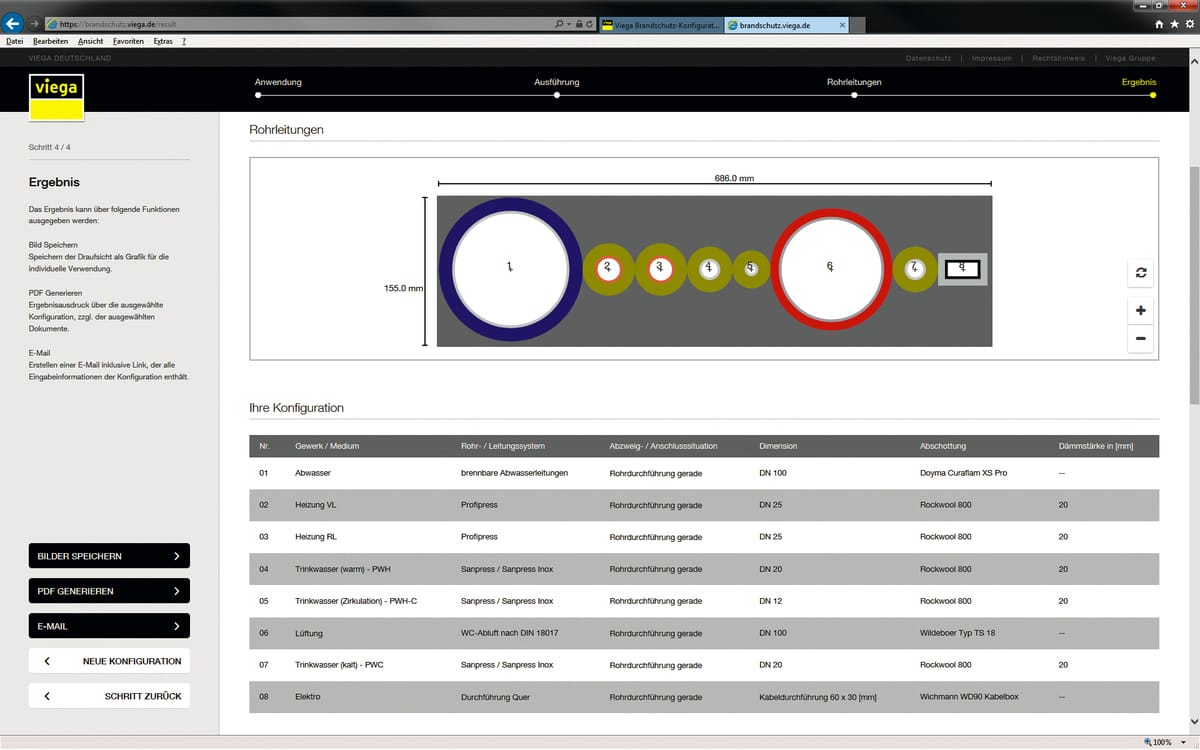Screen dimensions: 1200x750
Task: Go to the Anwendung step
Action: click(x=278, y=82)
